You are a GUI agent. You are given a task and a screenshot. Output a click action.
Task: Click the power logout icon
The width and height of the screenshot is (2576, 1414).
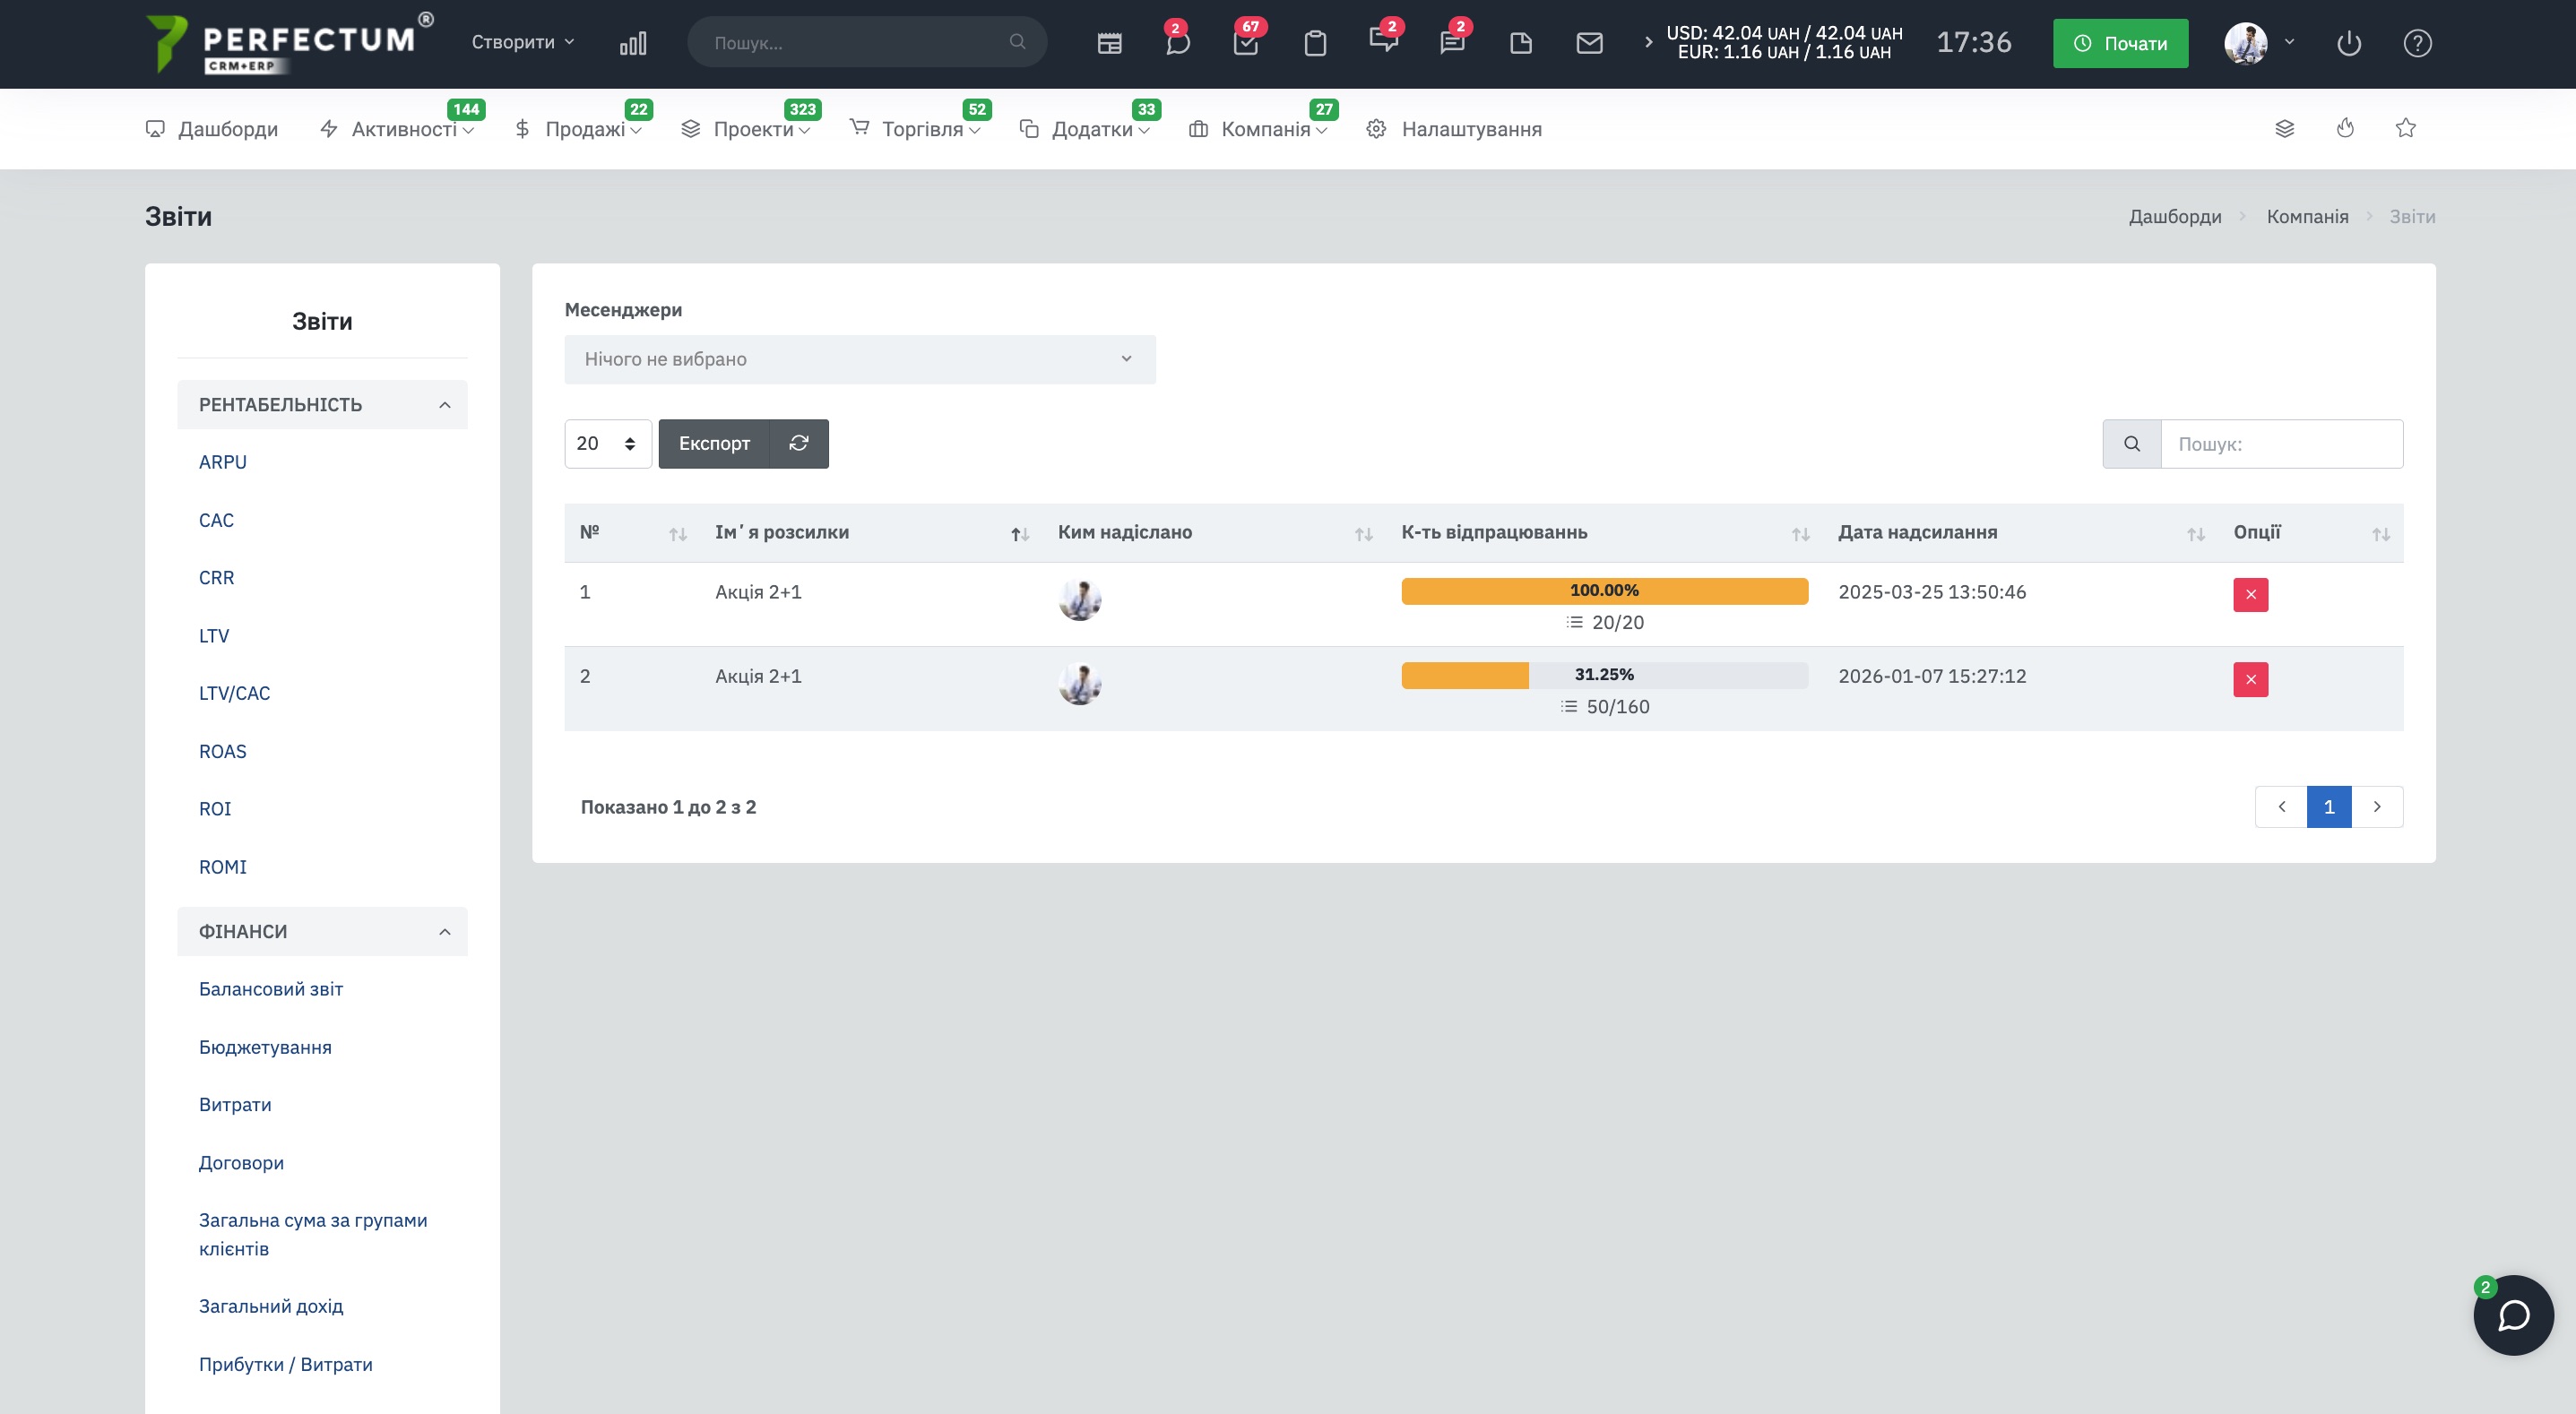[x=2349, y=43]
